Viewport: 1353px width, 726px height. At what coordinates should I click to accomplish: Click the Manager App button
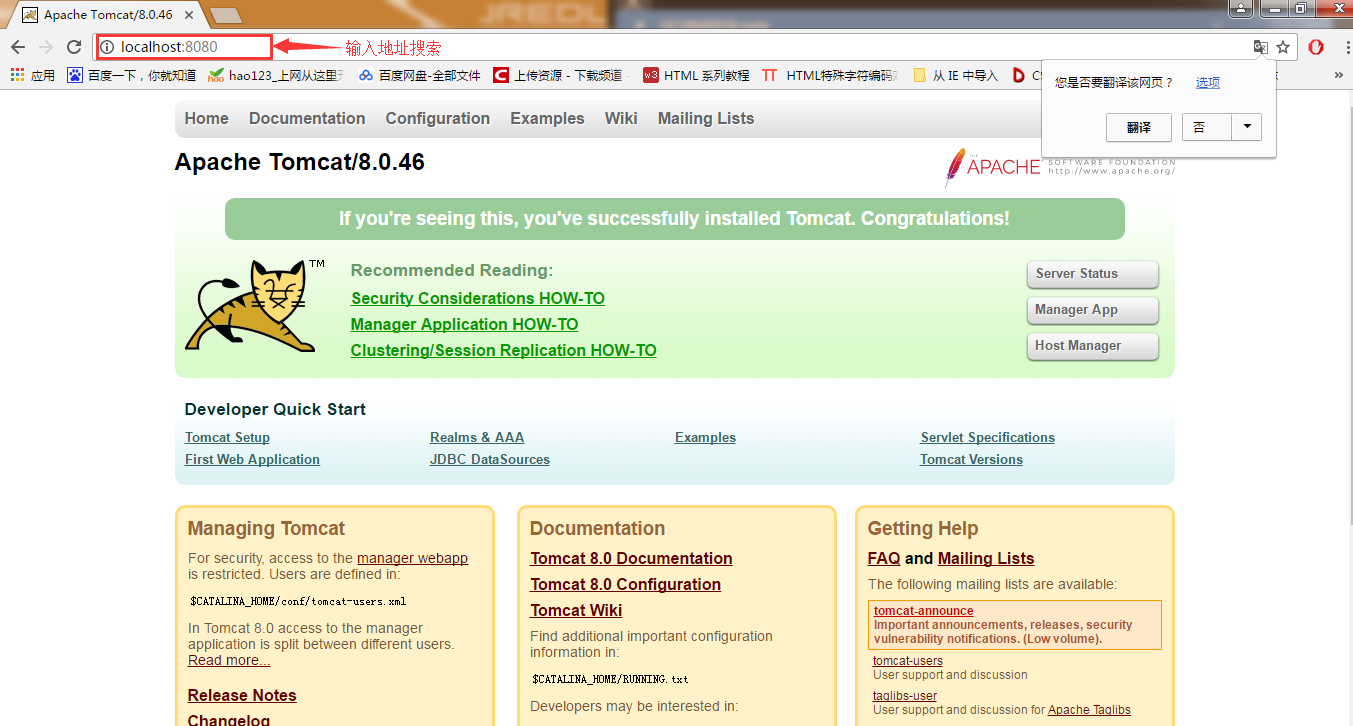pyautogui.click(x=1092, y=310)
